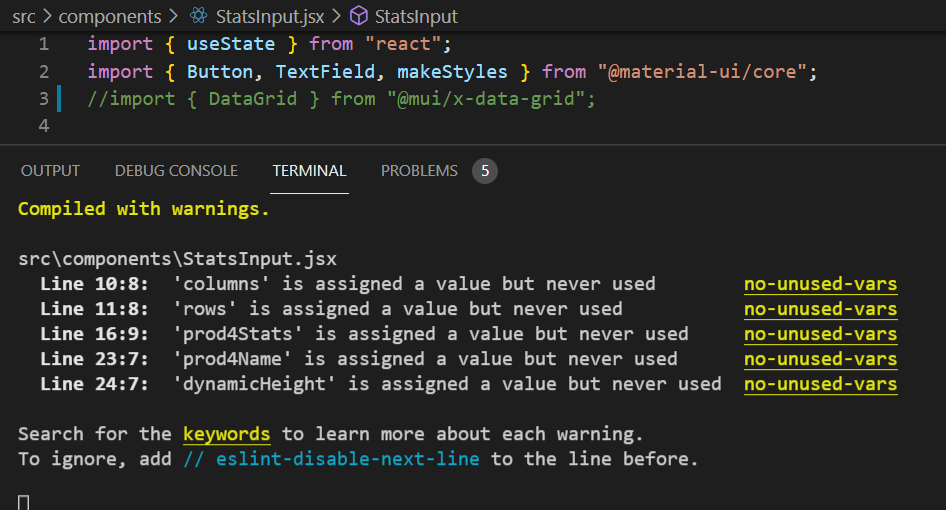This screenshot has height=510, width=946.
Task: Click the "@material-ui/core" module string
Action: (702, 72)
